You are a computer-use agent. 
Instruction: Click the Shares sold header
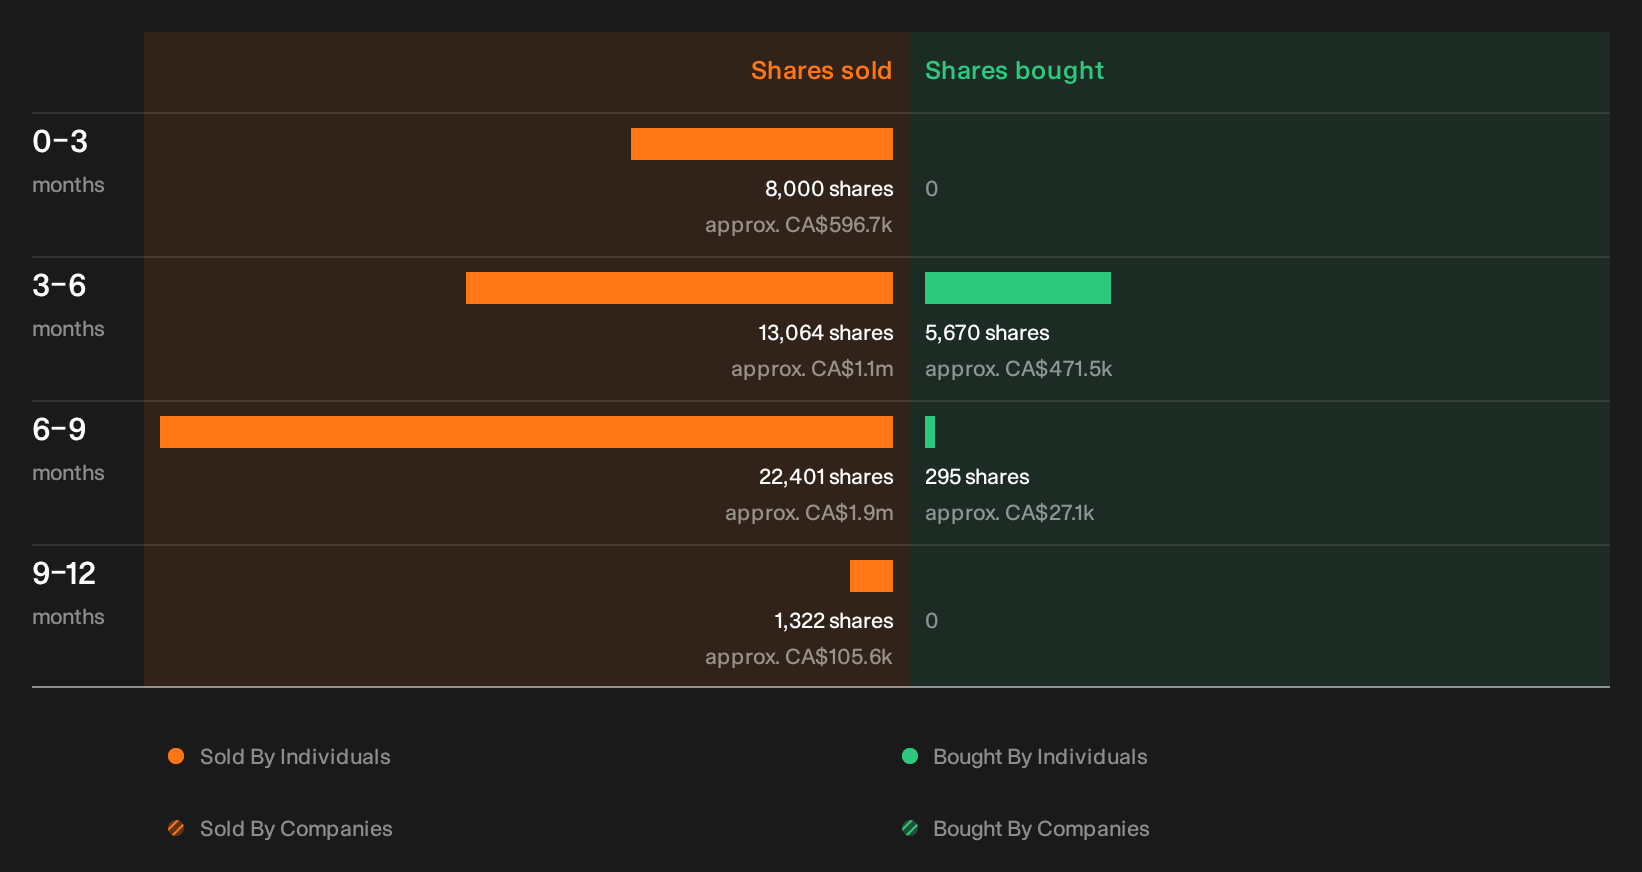(821, 71)
